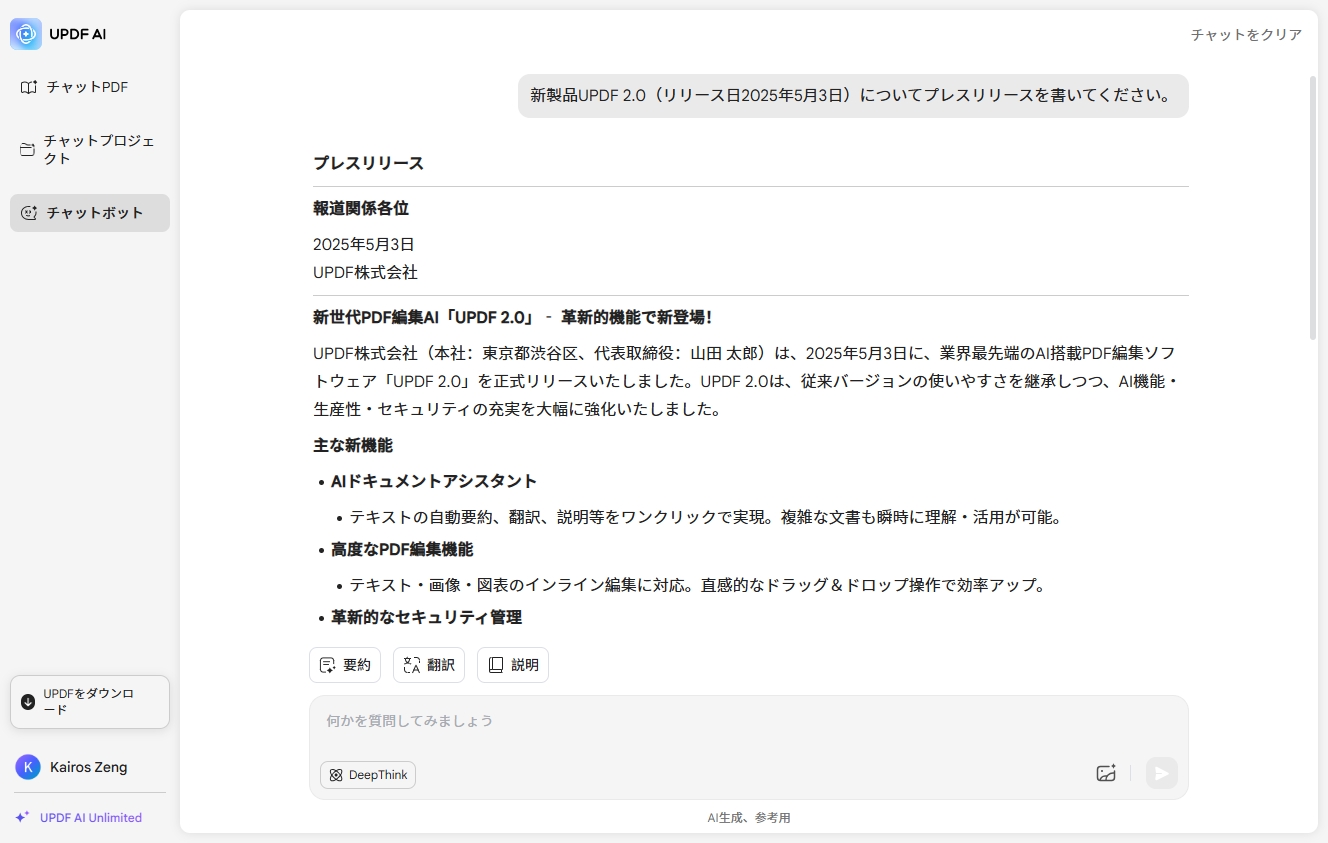
Task: Click the 報道関係各位 heading
Action: (x=361, y=208)
